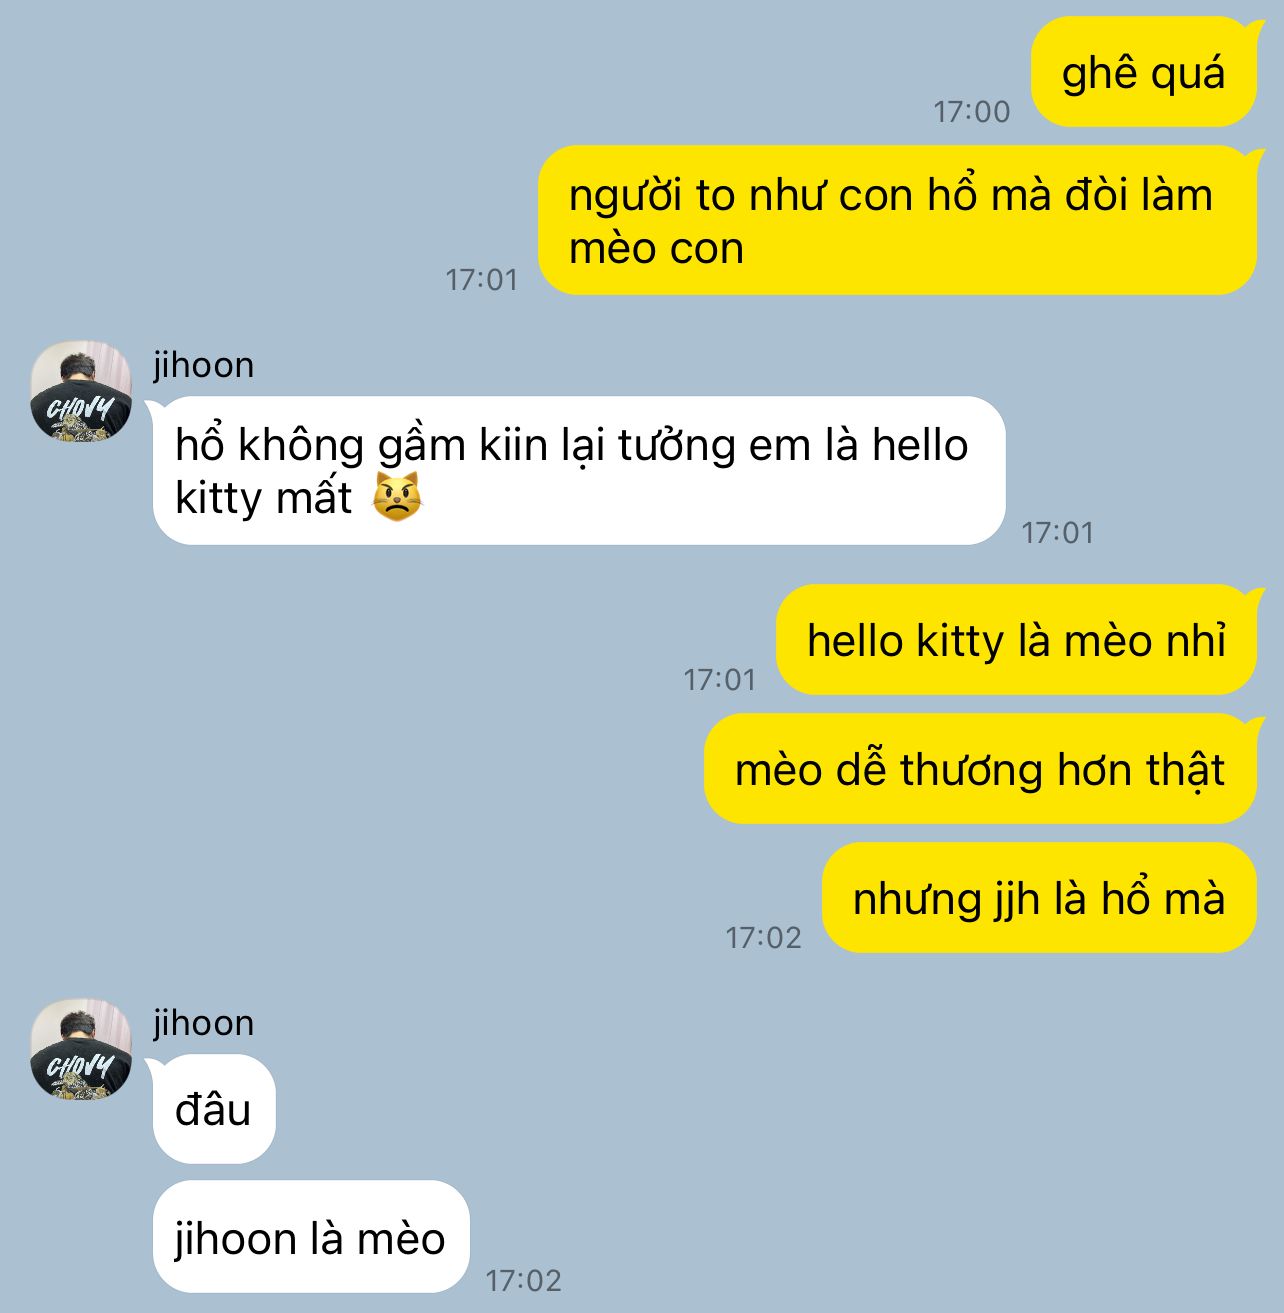This screenshot has height=1313, width=1284.
Task: Open jihoon's profile avatar above the hello kitty message
Action: tap(81, 391)
